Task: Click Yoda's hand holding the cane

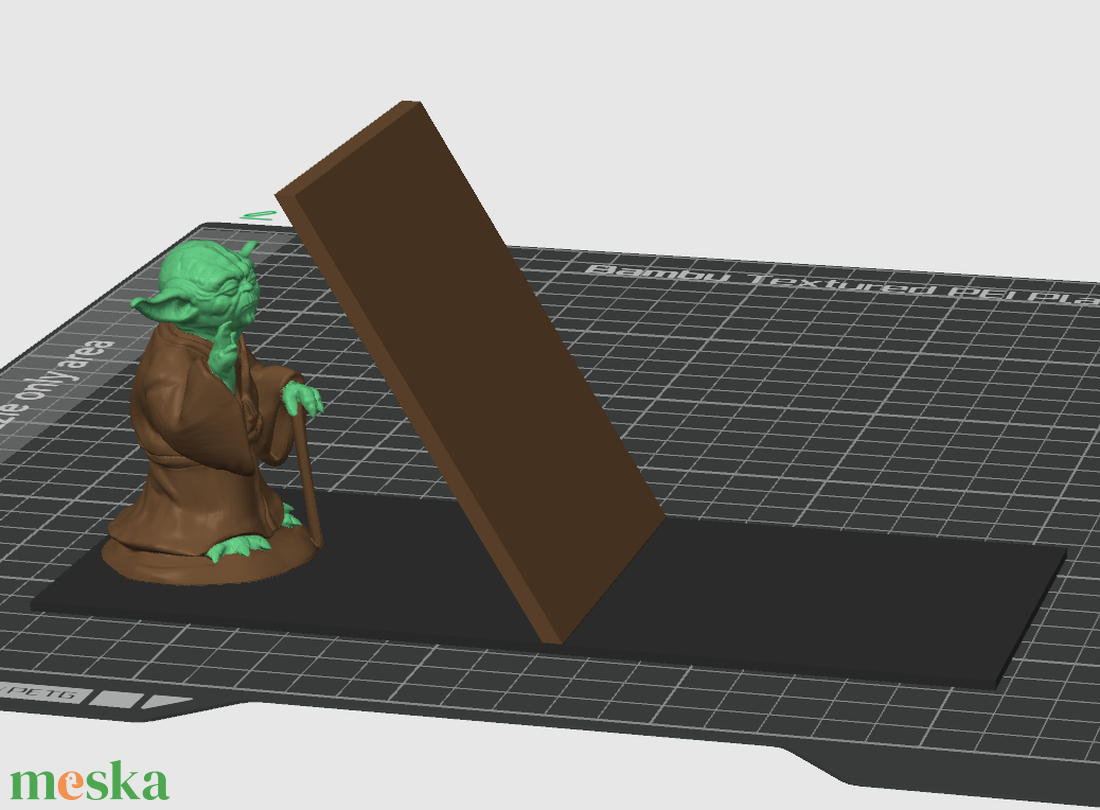Action: click(x=300, y=398)
